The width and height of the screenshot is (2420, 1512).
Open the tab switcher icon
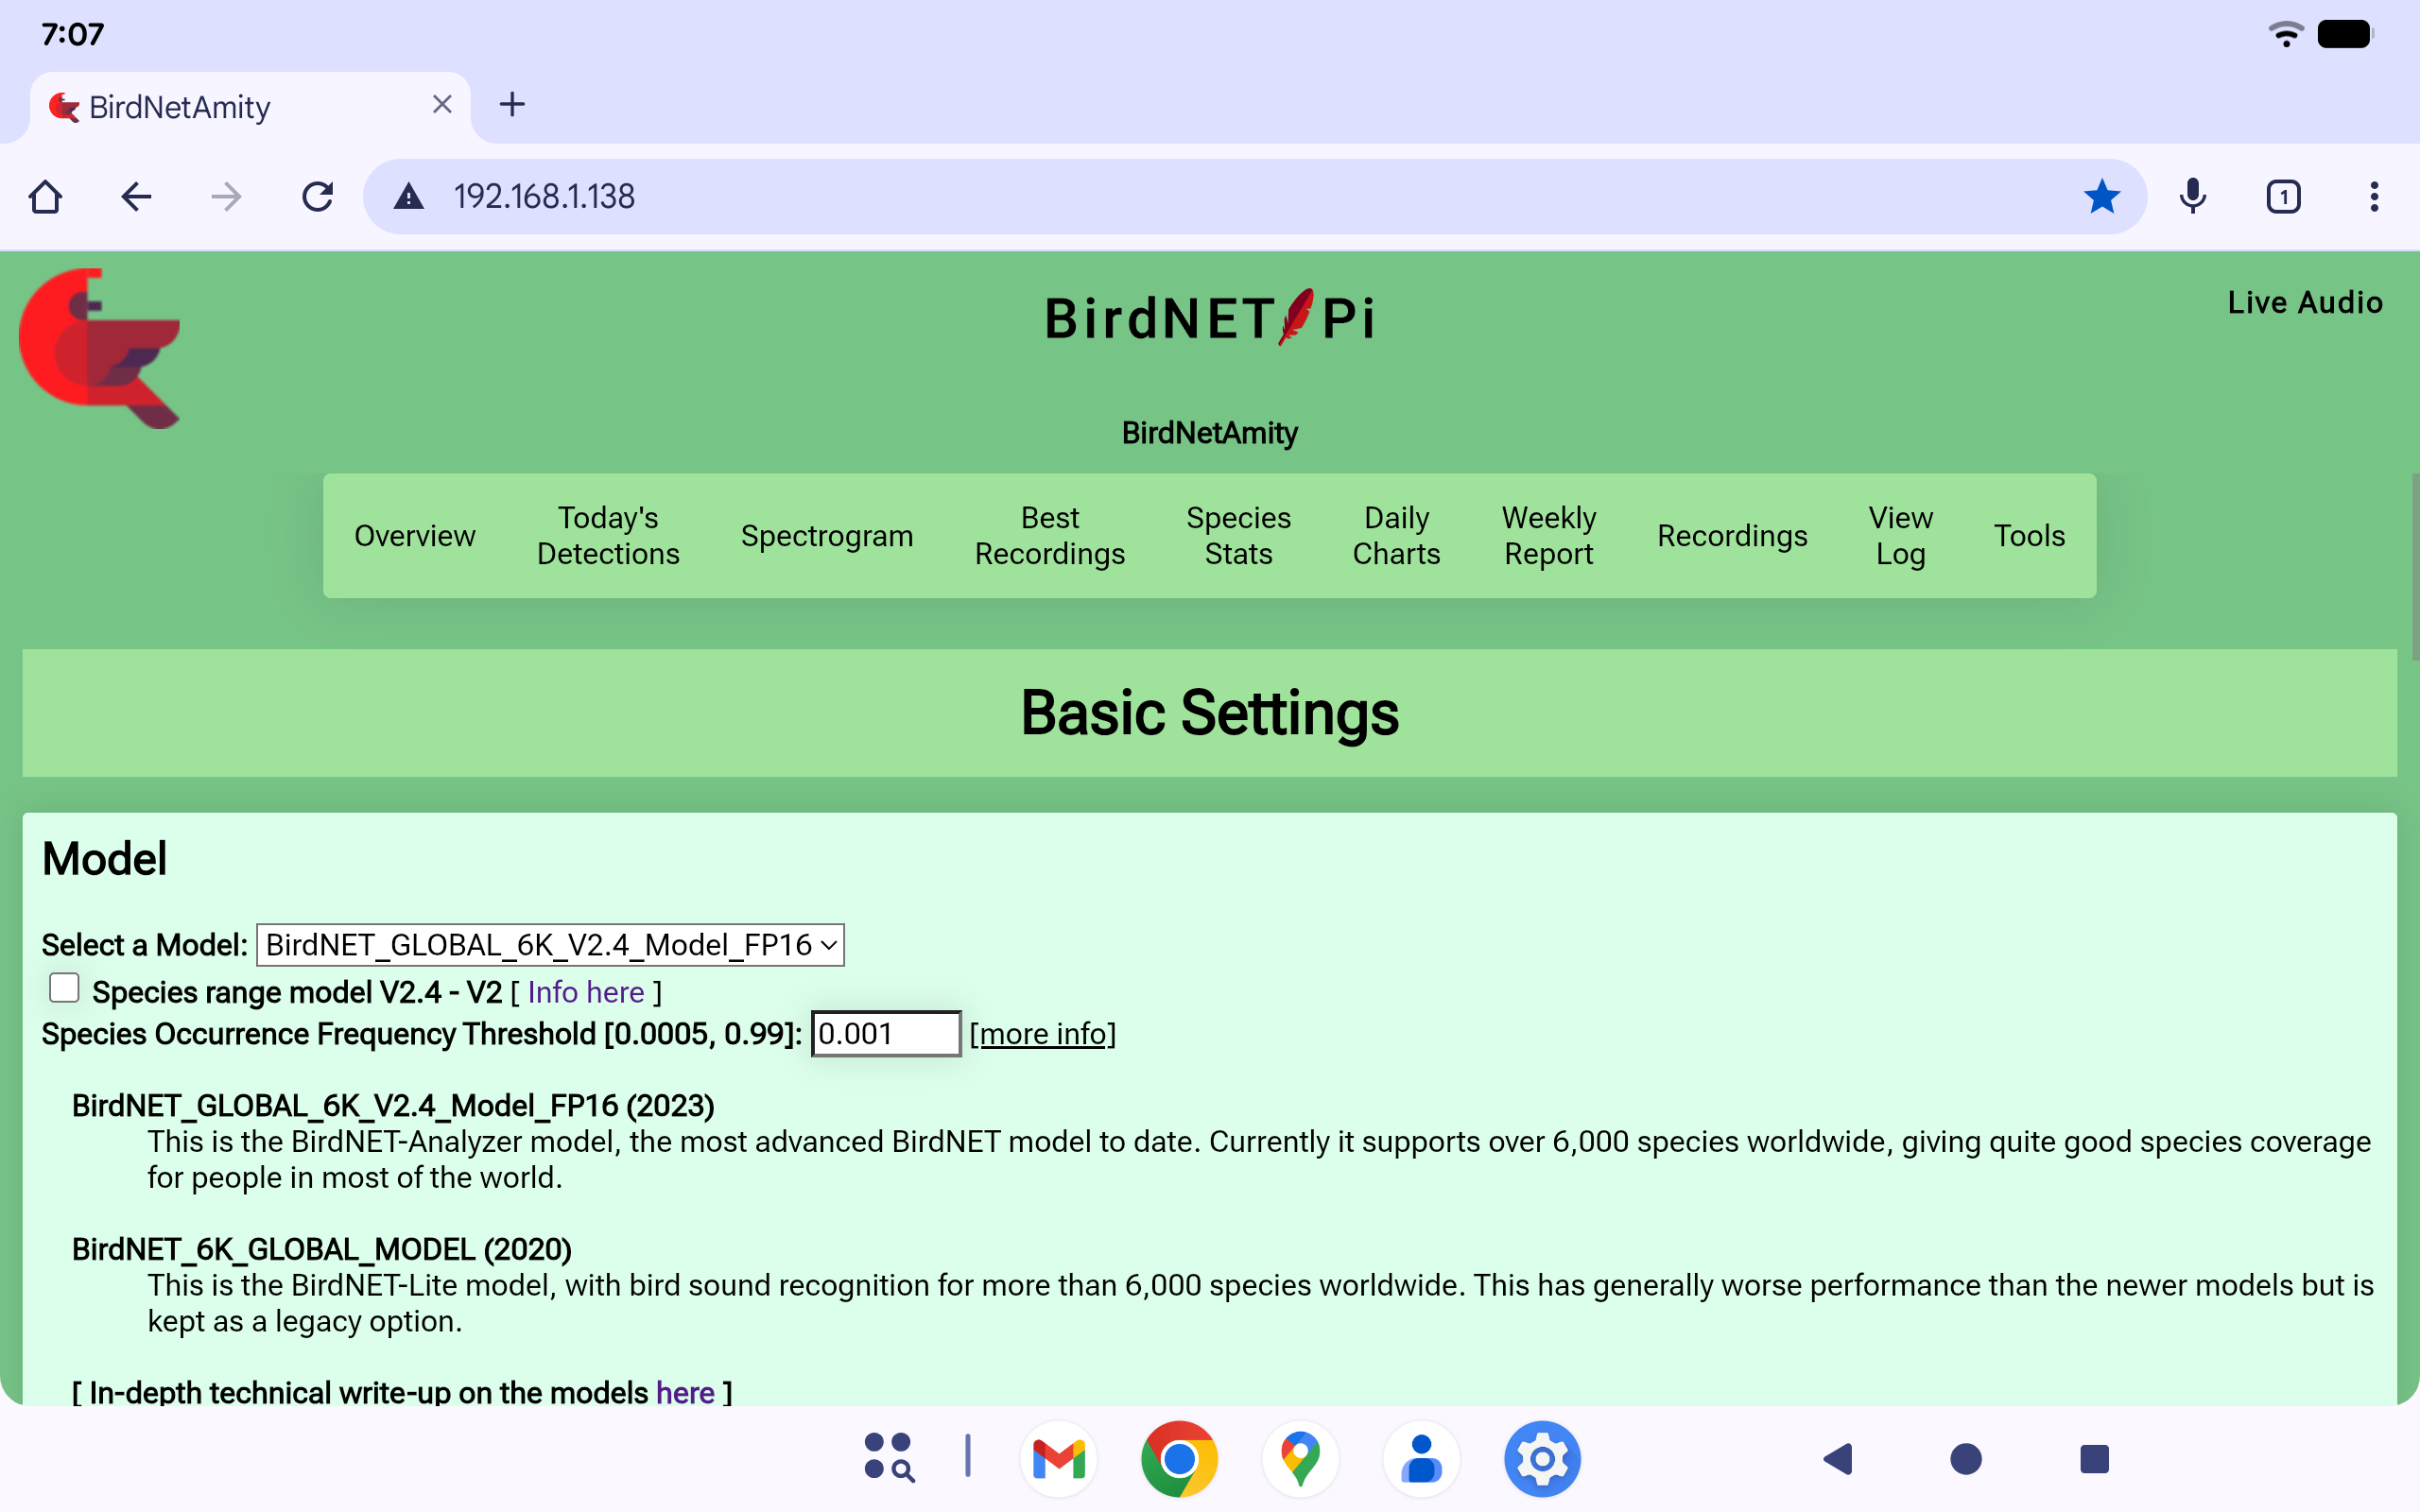click(2283, 197)
